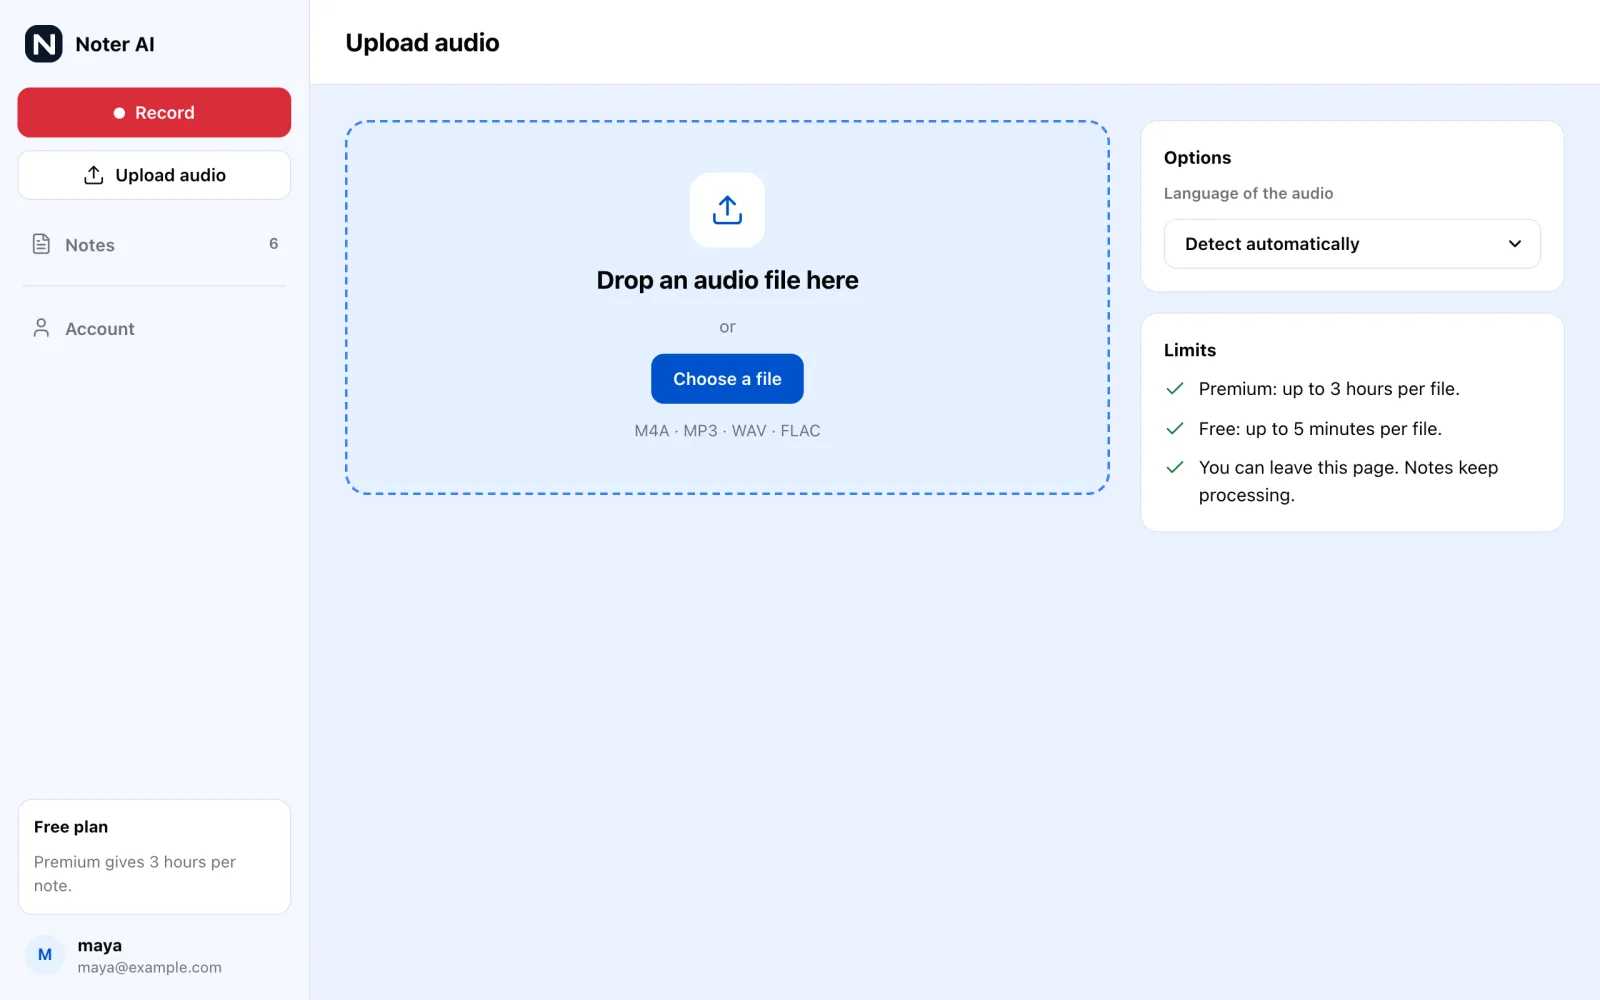Click the maya@example.com email text
This screenshot has height=1000, width=1600.
click(150, 968)
